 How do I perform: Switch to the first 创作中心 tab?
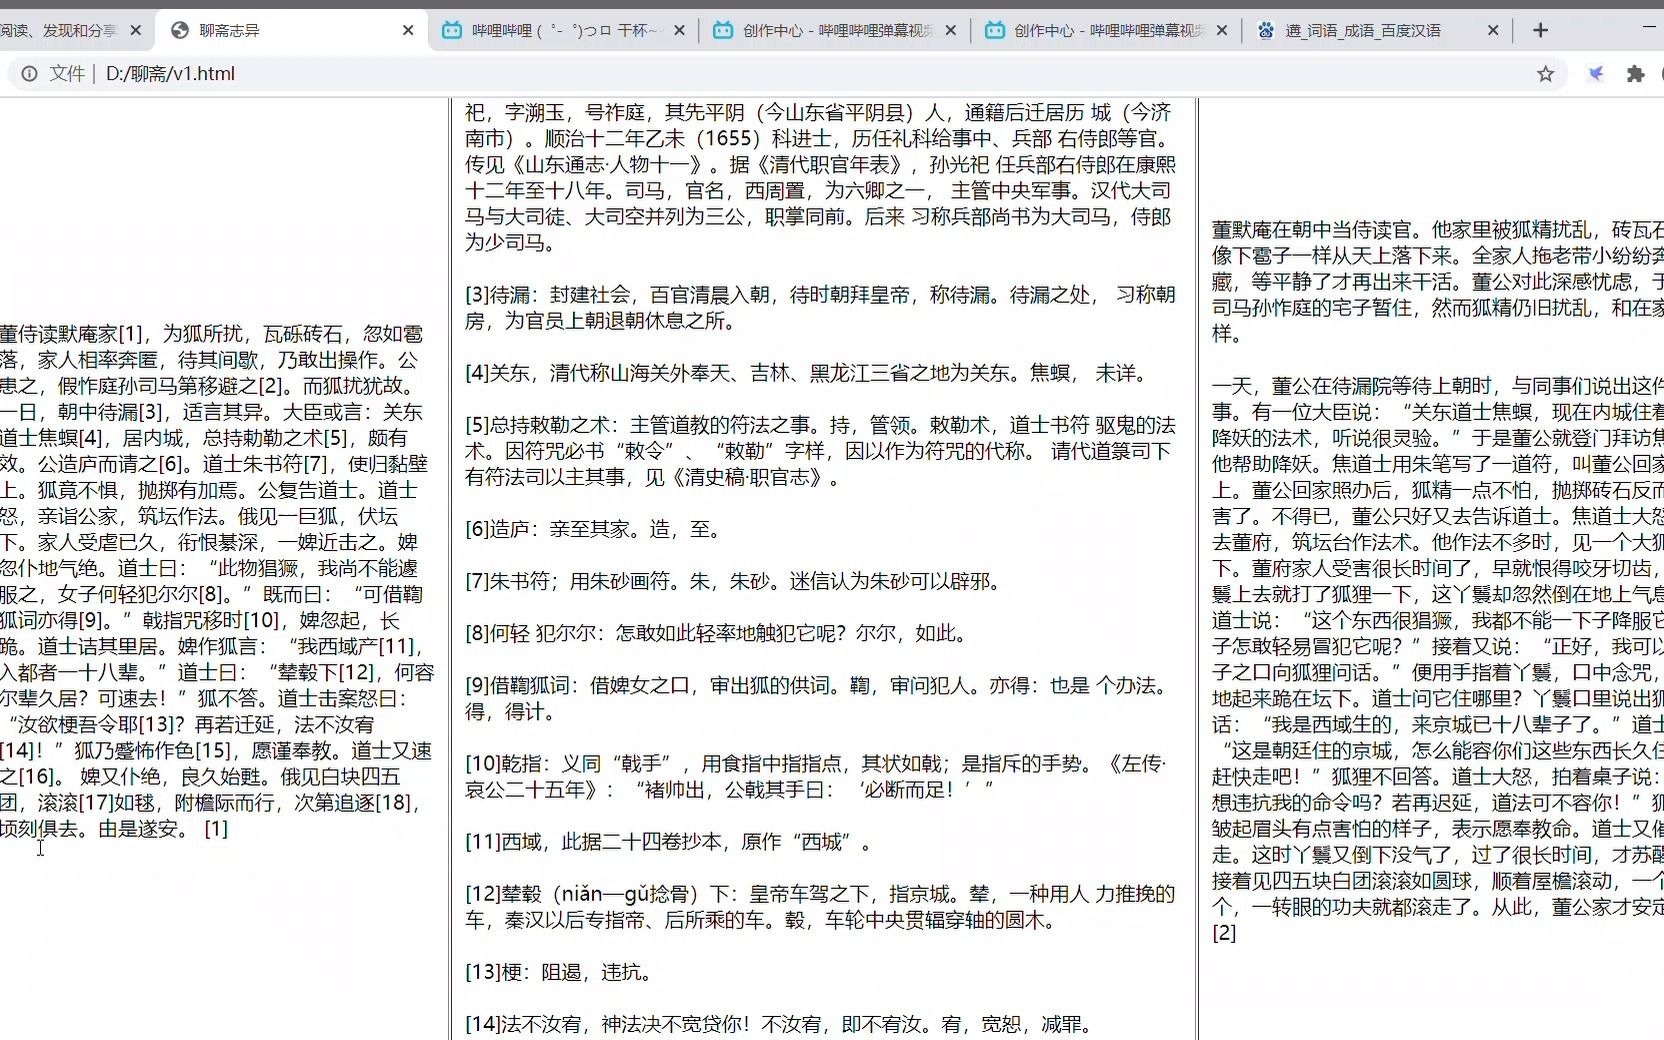(x=835, y=31)
